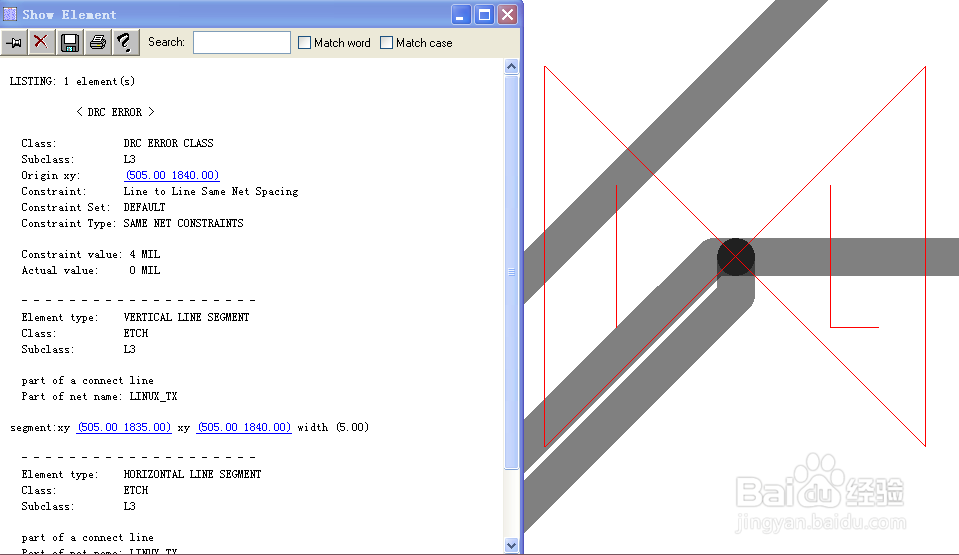This screenshot has height=555, width=959.
Task: Click the vertical scrollbar thumb
Action: click(511, 272)
